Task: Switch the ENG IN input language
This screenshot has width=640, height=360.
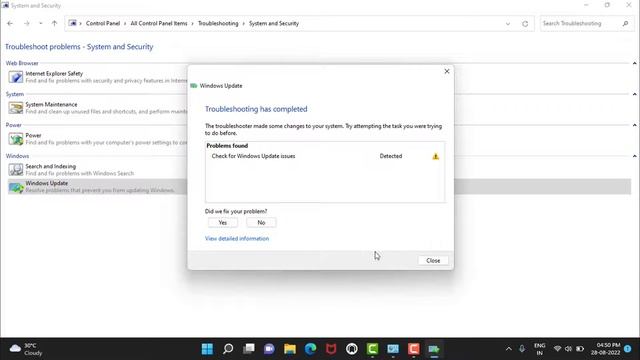Action: (540, 349)
